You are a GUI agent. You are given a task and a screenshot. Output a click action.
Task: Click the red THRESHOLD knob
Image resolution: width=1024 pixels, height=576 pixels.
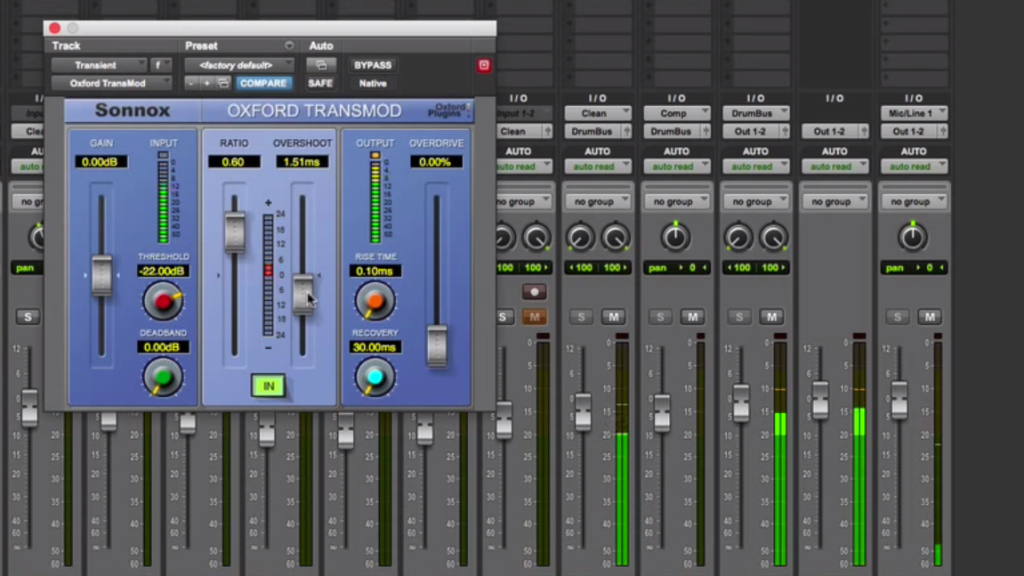pos(162,299)
